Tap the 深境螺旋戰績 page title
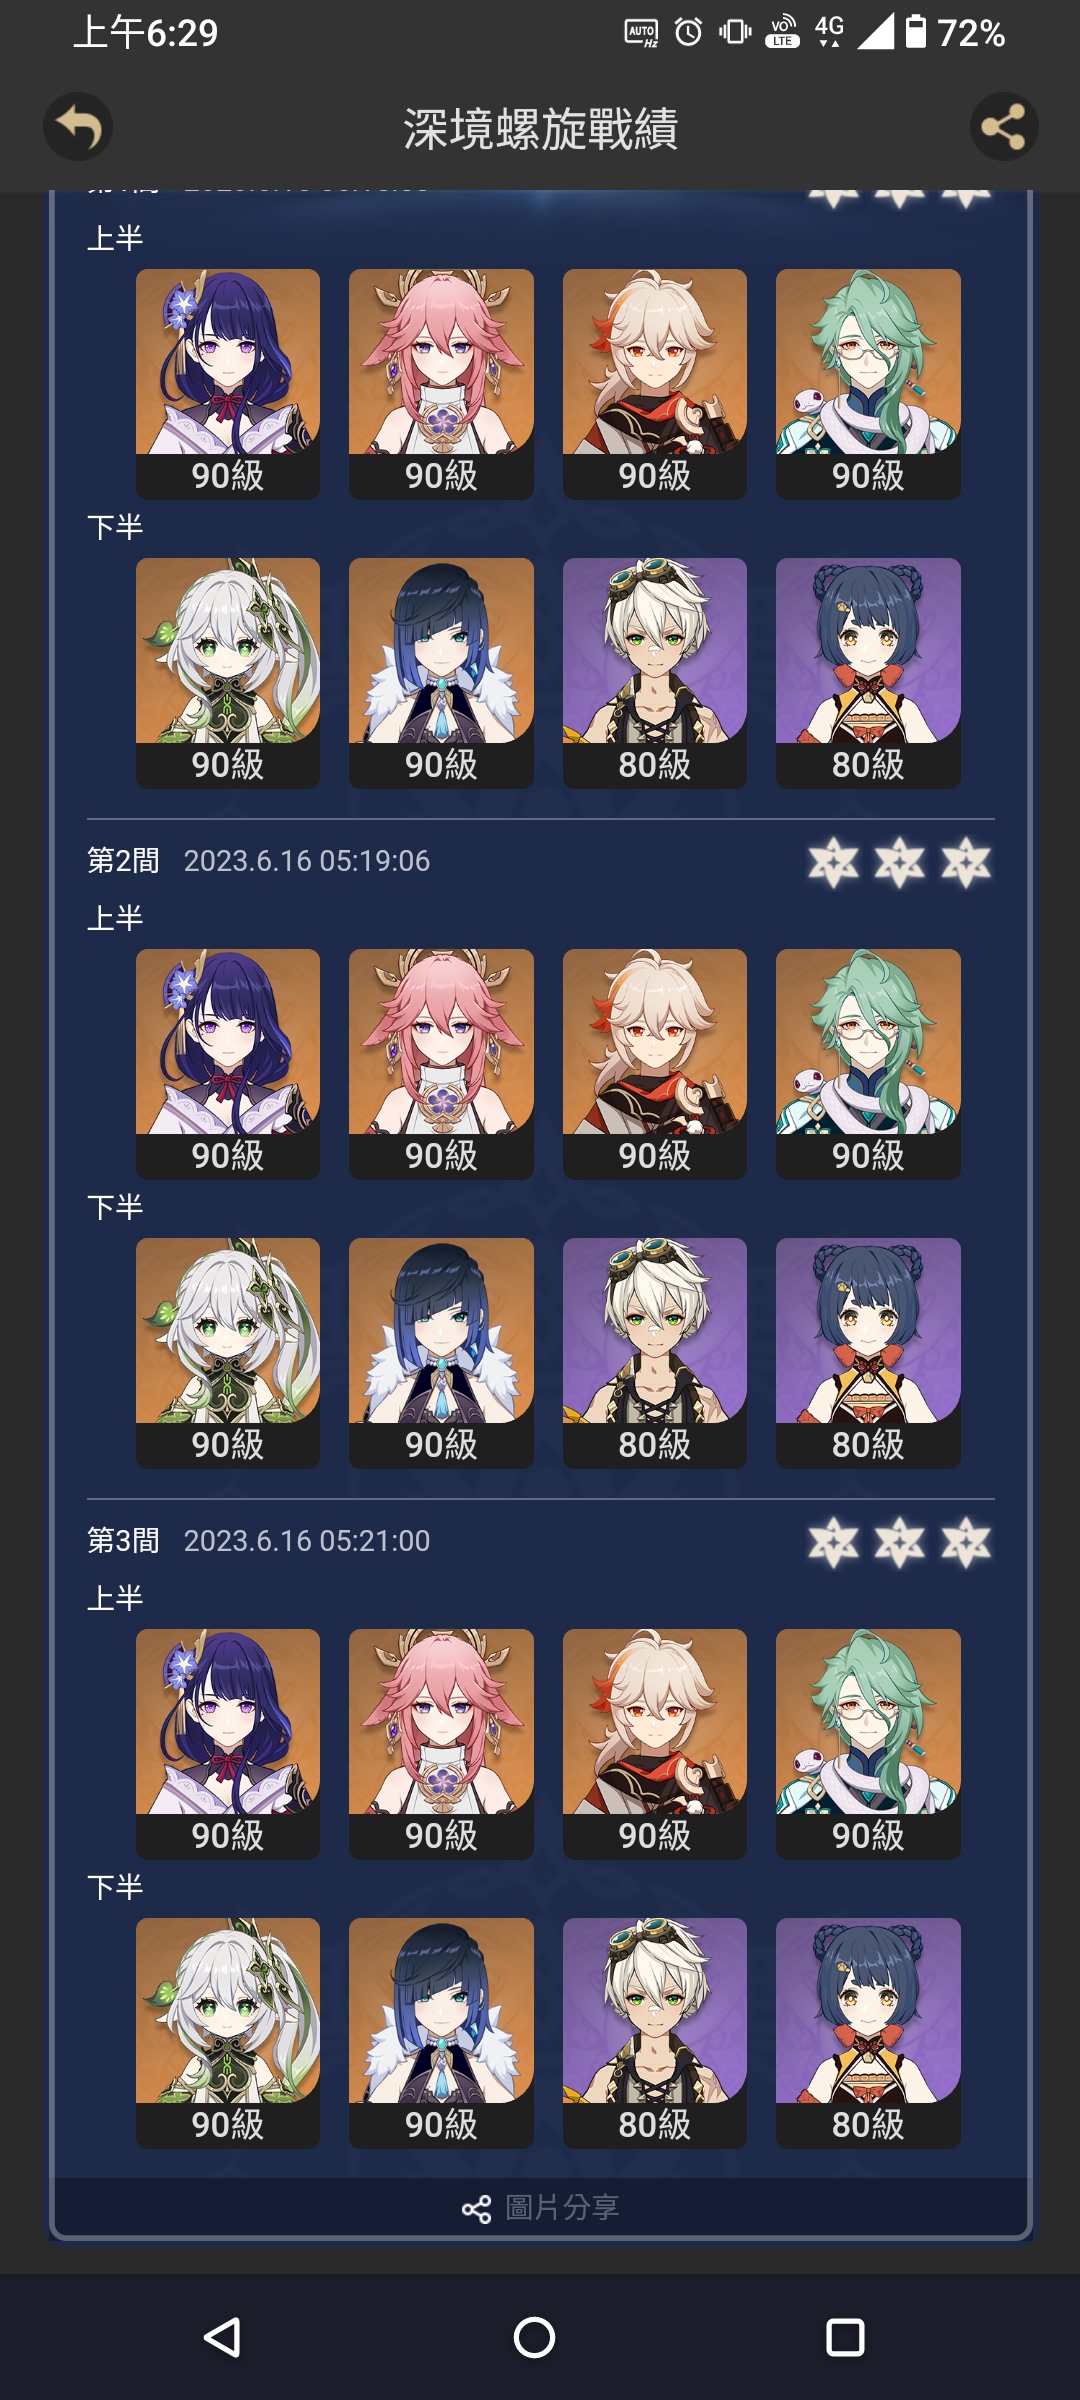This screenshot has height=2400, width=1080. pyautogui.click(x=541, y=129)
